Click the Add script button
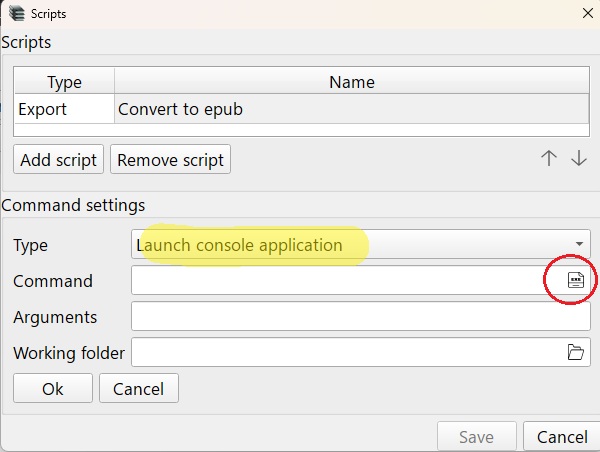600x452 pixels. (58, 159)
